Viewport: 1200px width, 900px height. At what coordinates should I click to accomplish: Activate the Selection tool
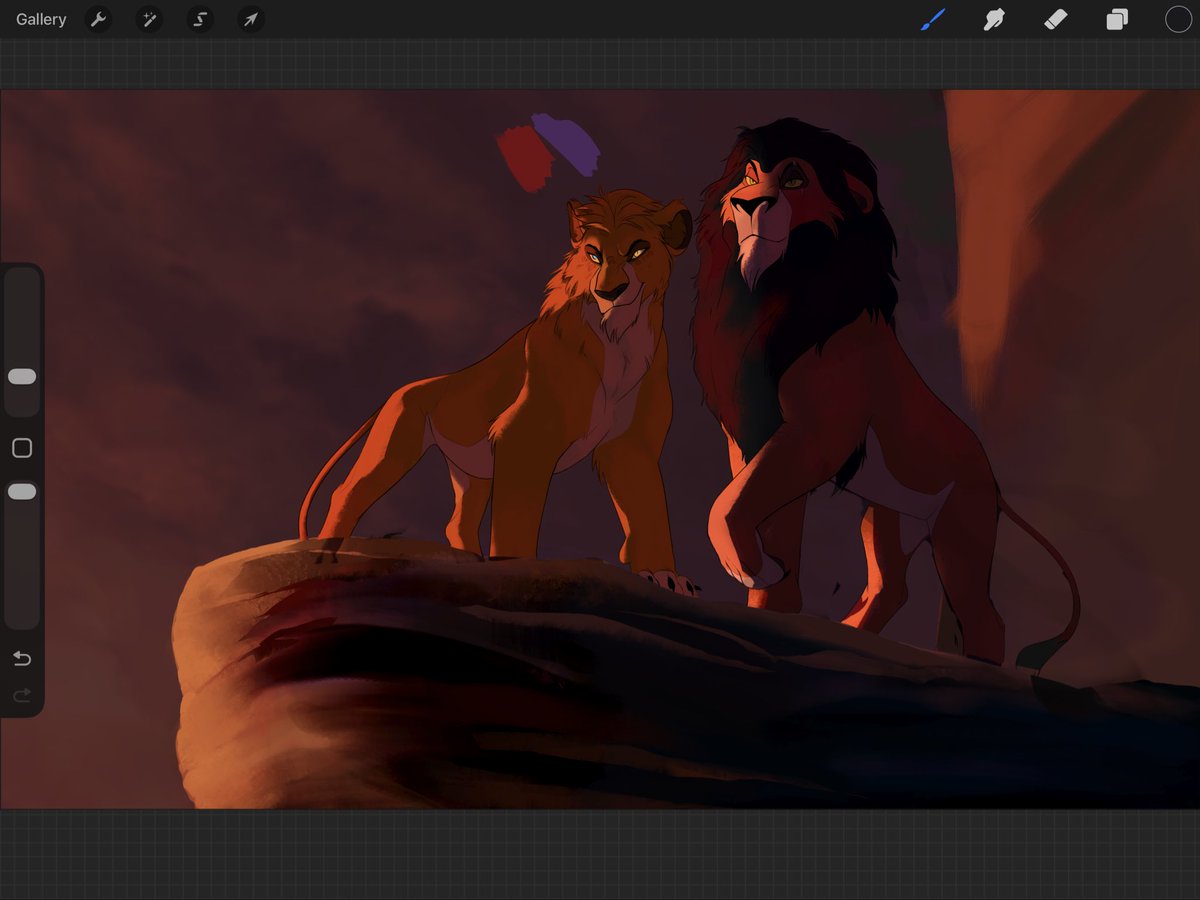[x=200, y=19]
